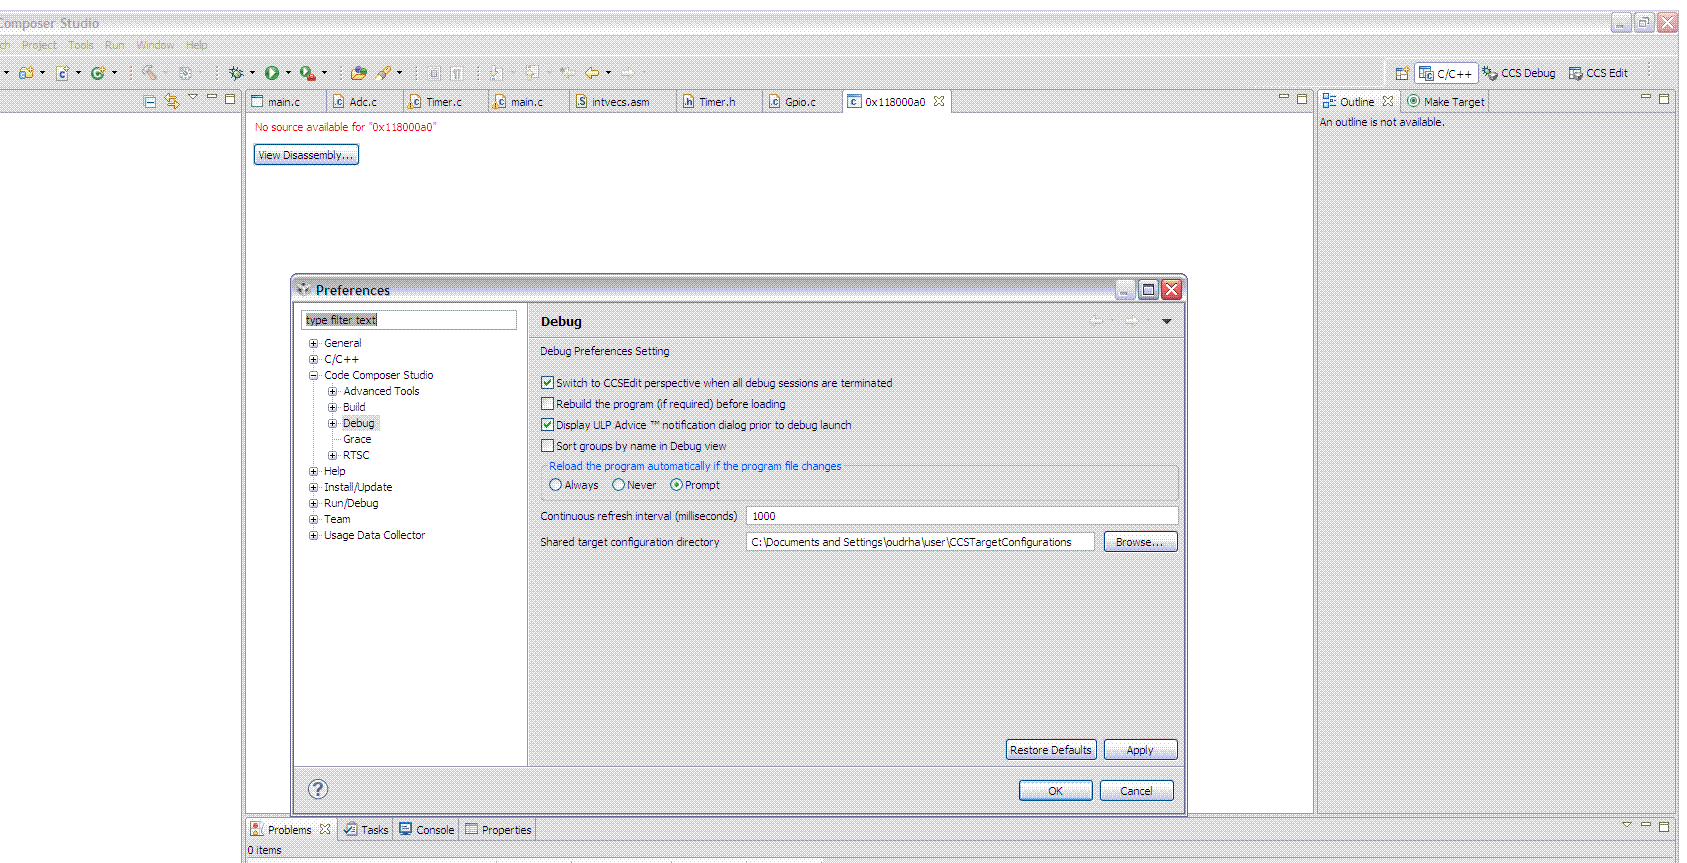Toggle Switch to CCSEdit perspective checkbox
Image resolution: width=1687 pixels, height=863 pixels.
click(547, 382)
